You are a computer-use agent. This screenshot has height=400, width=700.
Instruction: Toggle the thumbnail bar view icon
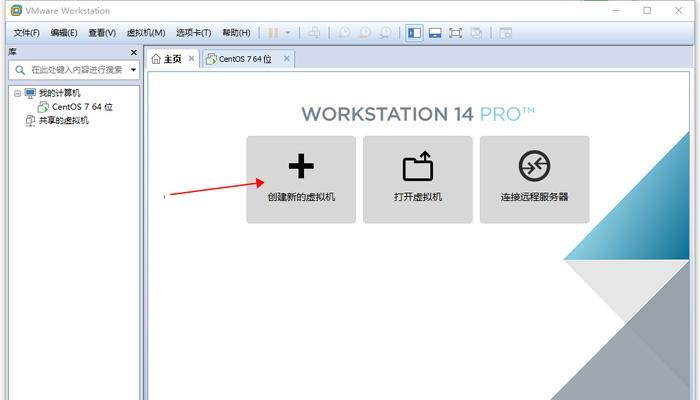[435, 33]
